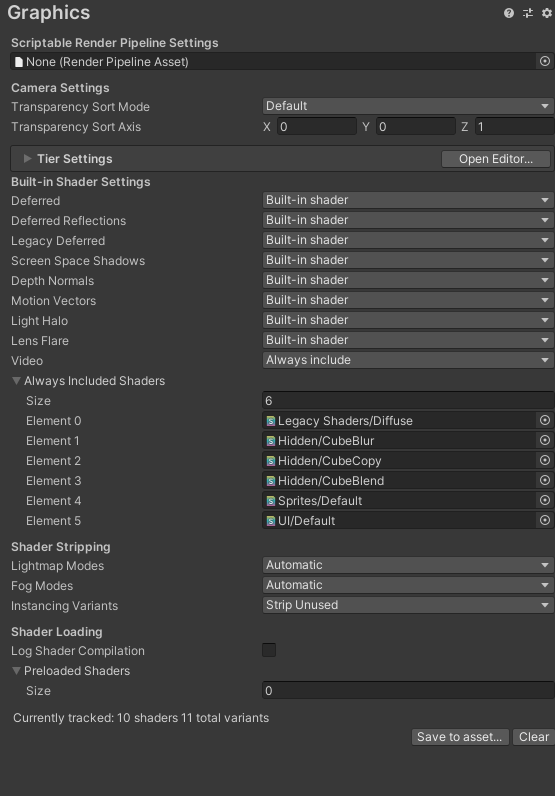Open the Deferred shader dropdown
Viewport: 555px width, 796px height.
[408, 200]
